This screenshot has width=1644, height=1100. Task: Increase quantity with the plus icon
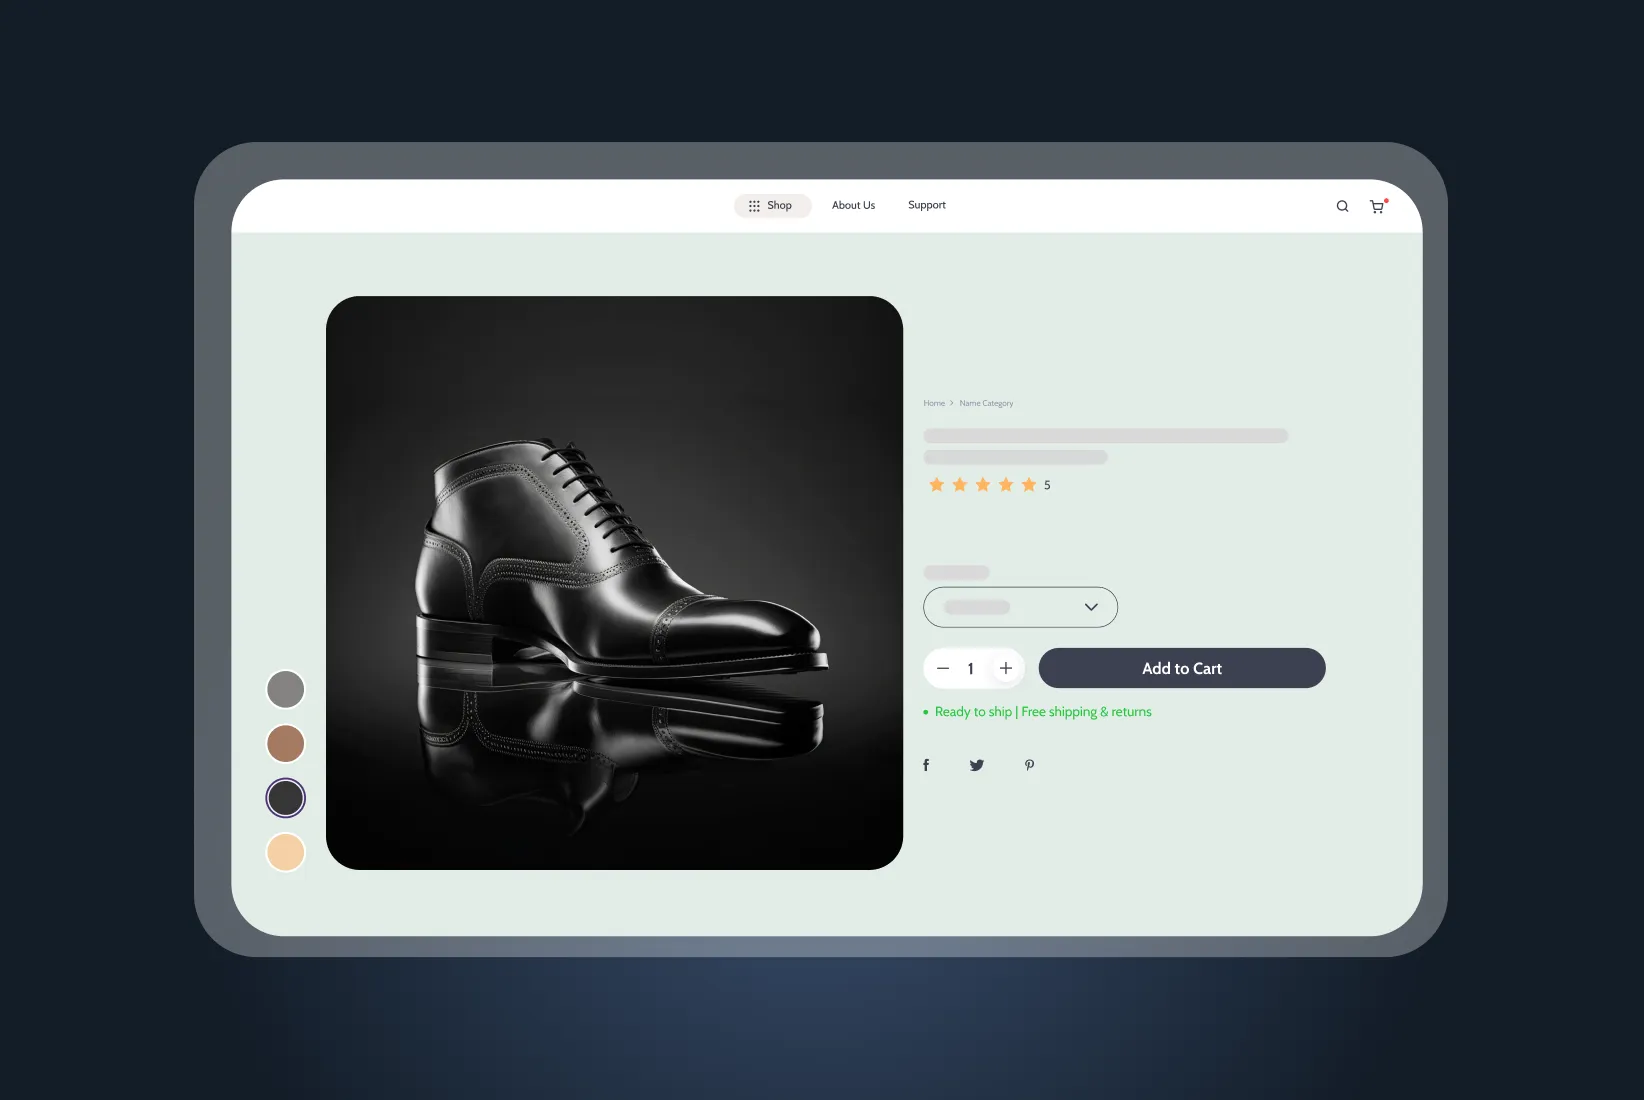tap(1006, 668)
